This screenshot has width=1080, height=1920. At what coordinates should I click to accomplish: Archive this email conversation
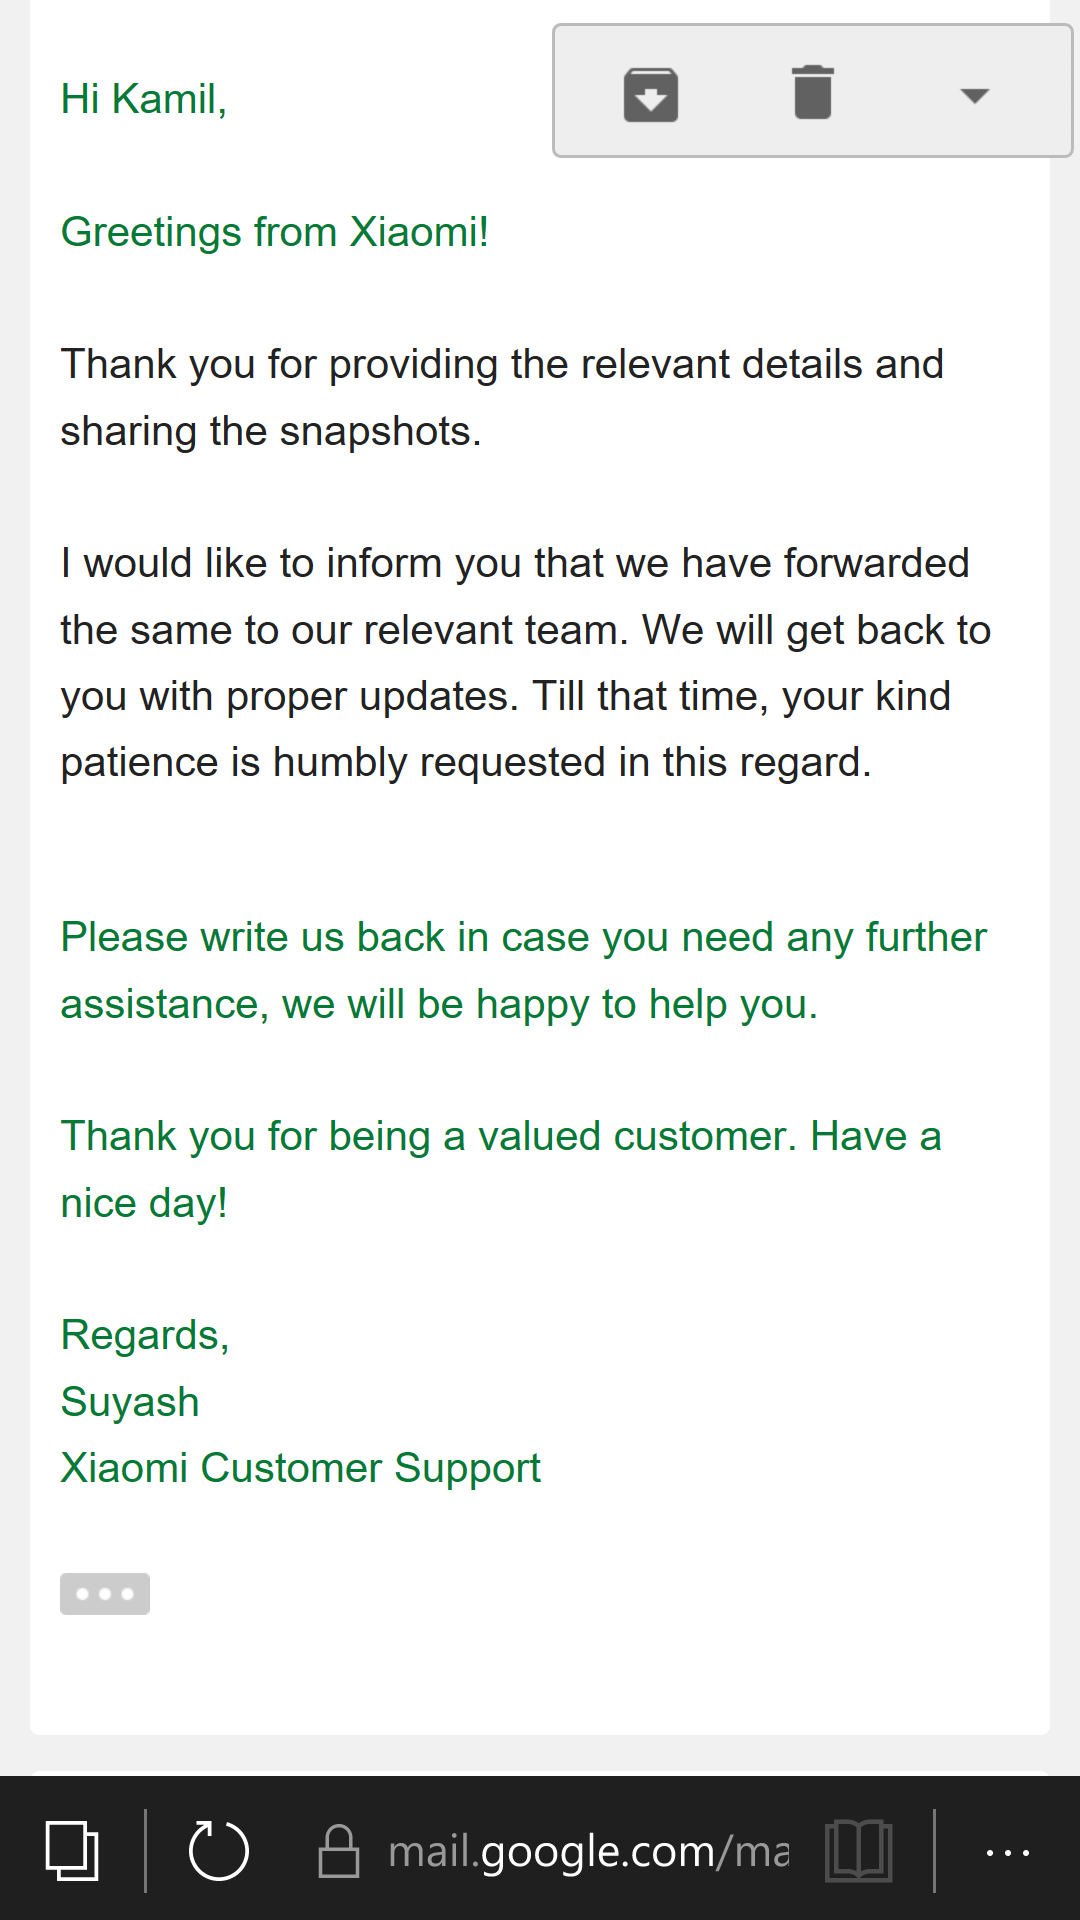[x=651, y=95]
